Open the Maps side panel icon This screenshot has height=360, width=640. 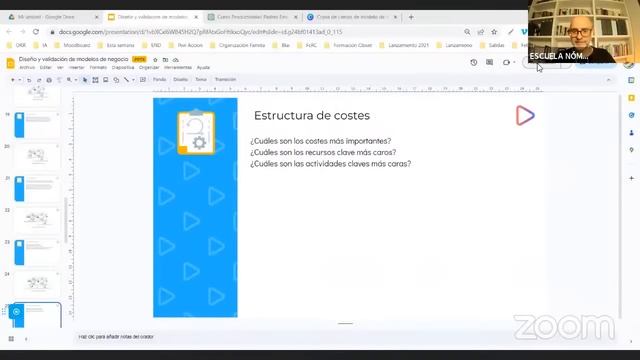631,150
